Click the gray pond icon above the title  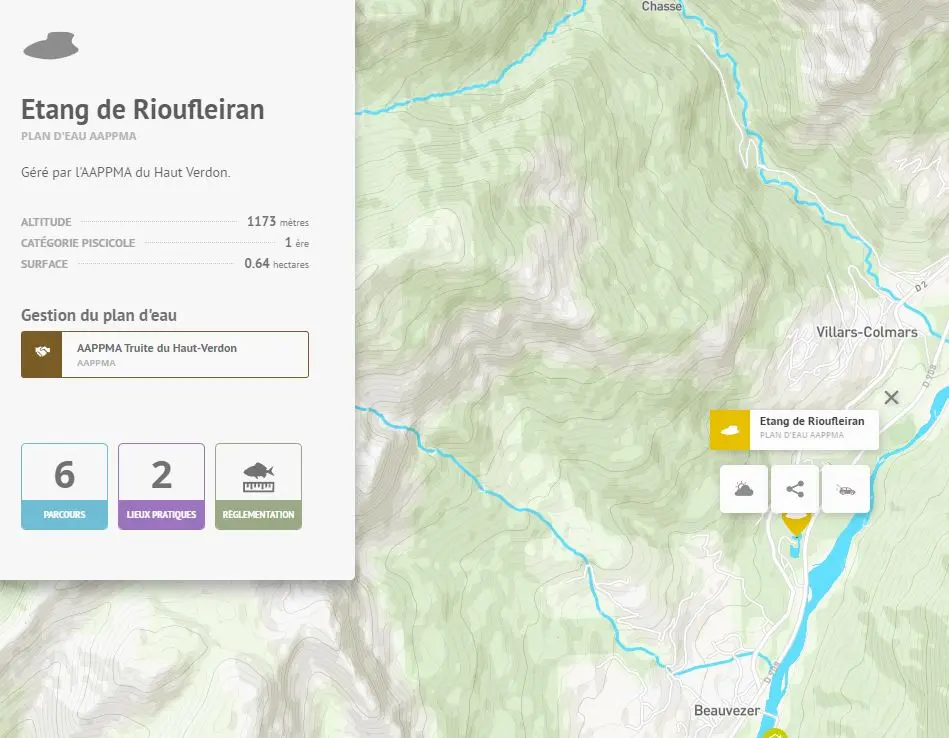click(50, 45)
